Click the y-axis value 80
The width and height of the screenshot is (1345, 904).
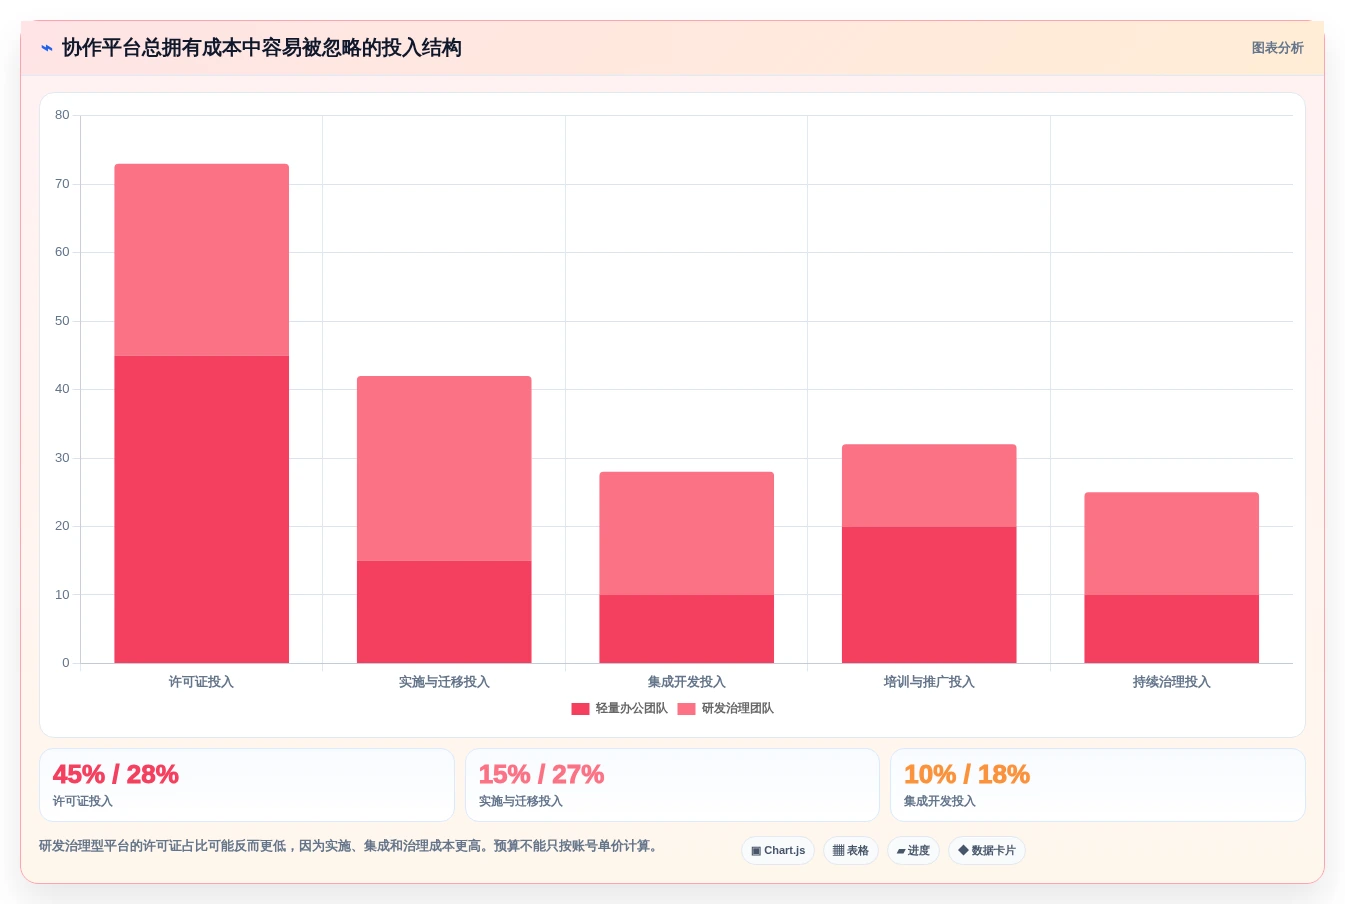pos(63,115)
